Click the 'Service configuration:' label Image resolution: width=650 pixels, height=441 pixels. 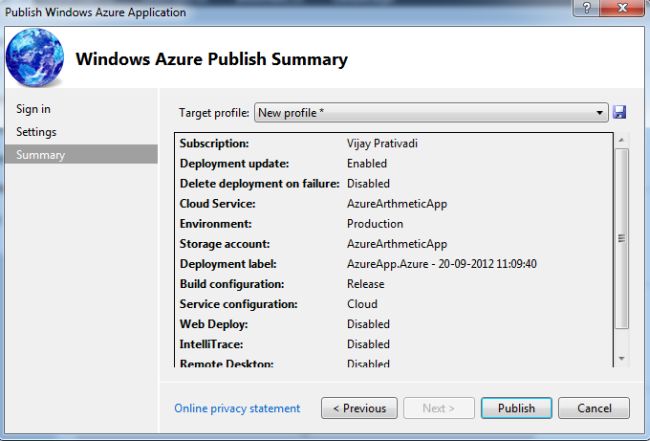[239, 304]
